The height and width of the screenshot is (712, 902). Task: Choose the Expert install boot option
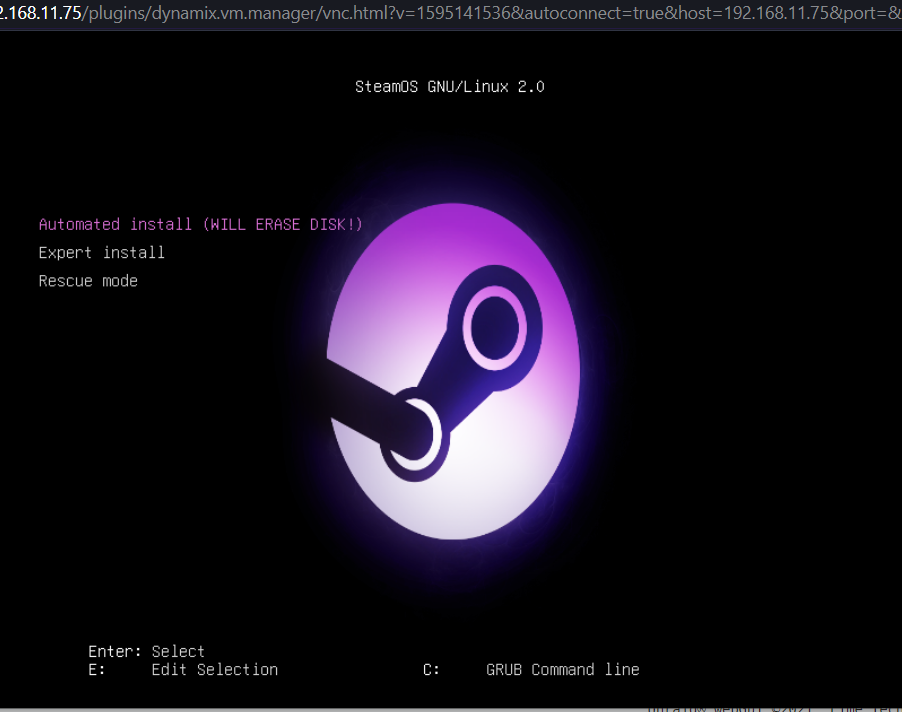pyautogui.click(x=102, y=252)
